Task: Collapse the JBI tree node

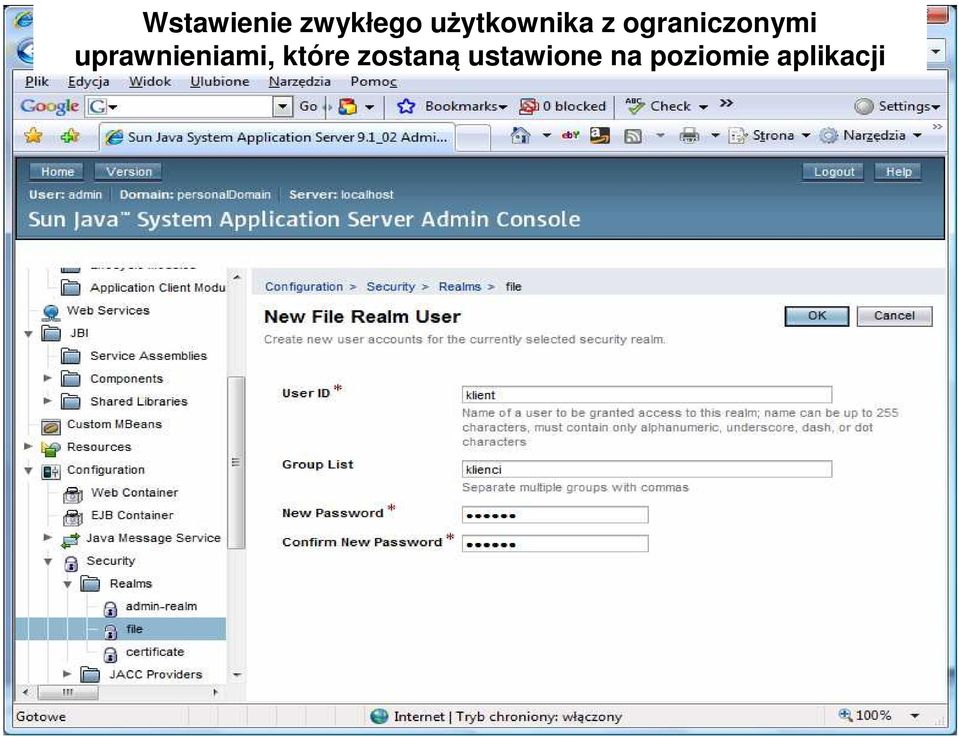Action: tap(28, 334)
